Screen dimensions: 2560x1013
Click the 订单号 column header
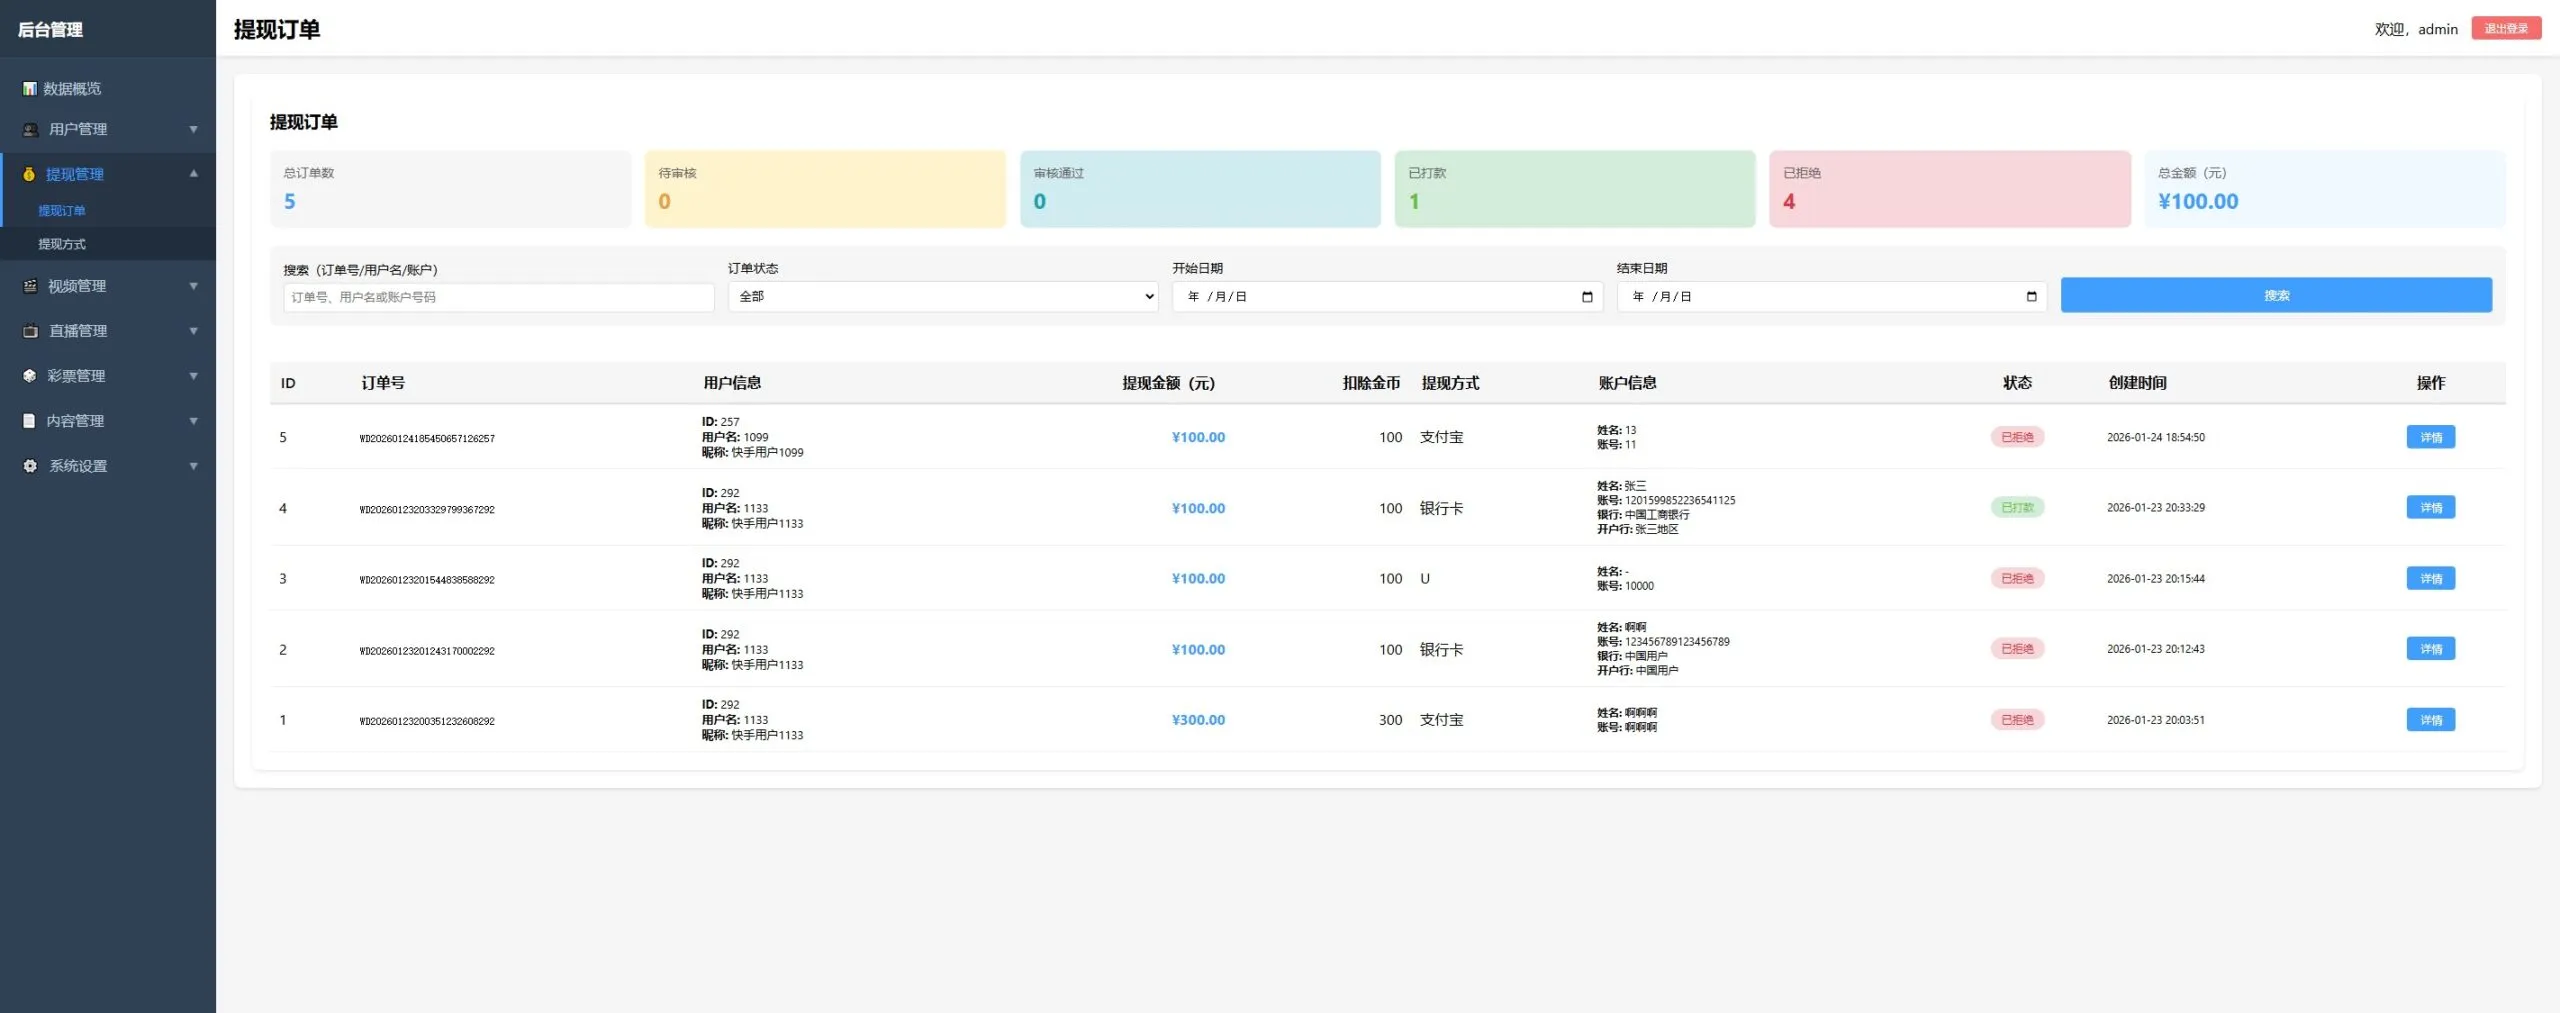383,383
